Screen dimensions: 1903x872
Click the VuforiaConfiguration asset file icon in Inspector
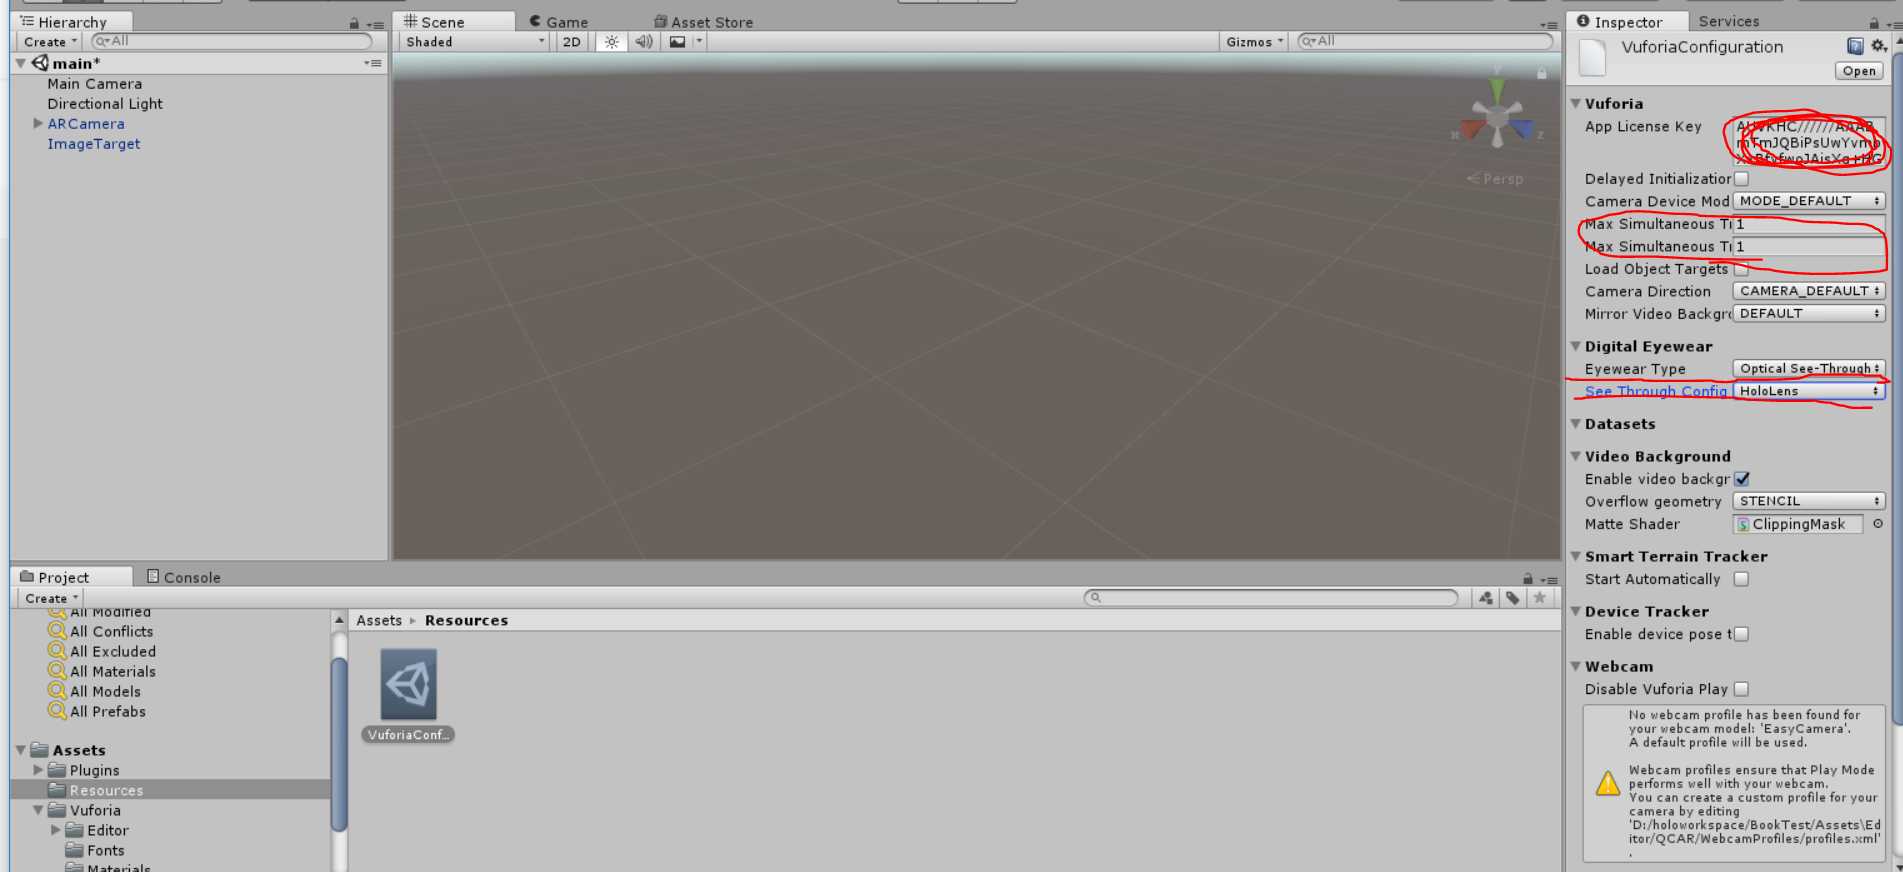point(1592,58)
